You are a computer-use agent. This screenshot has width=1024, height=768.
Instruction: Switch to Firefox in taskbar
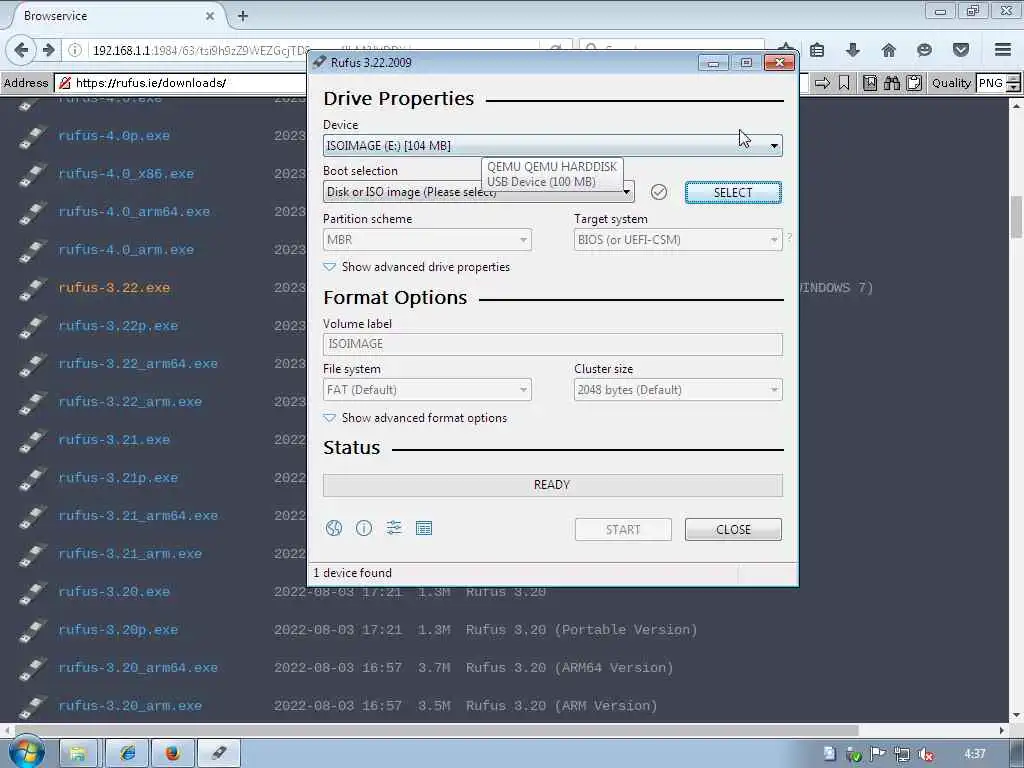pyautogui.click(x=172, y=754)
